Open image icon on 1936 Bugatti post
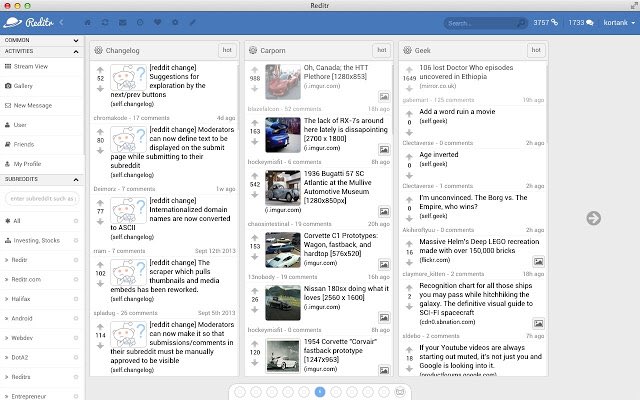The image size is (640, 400). (384, 211)
